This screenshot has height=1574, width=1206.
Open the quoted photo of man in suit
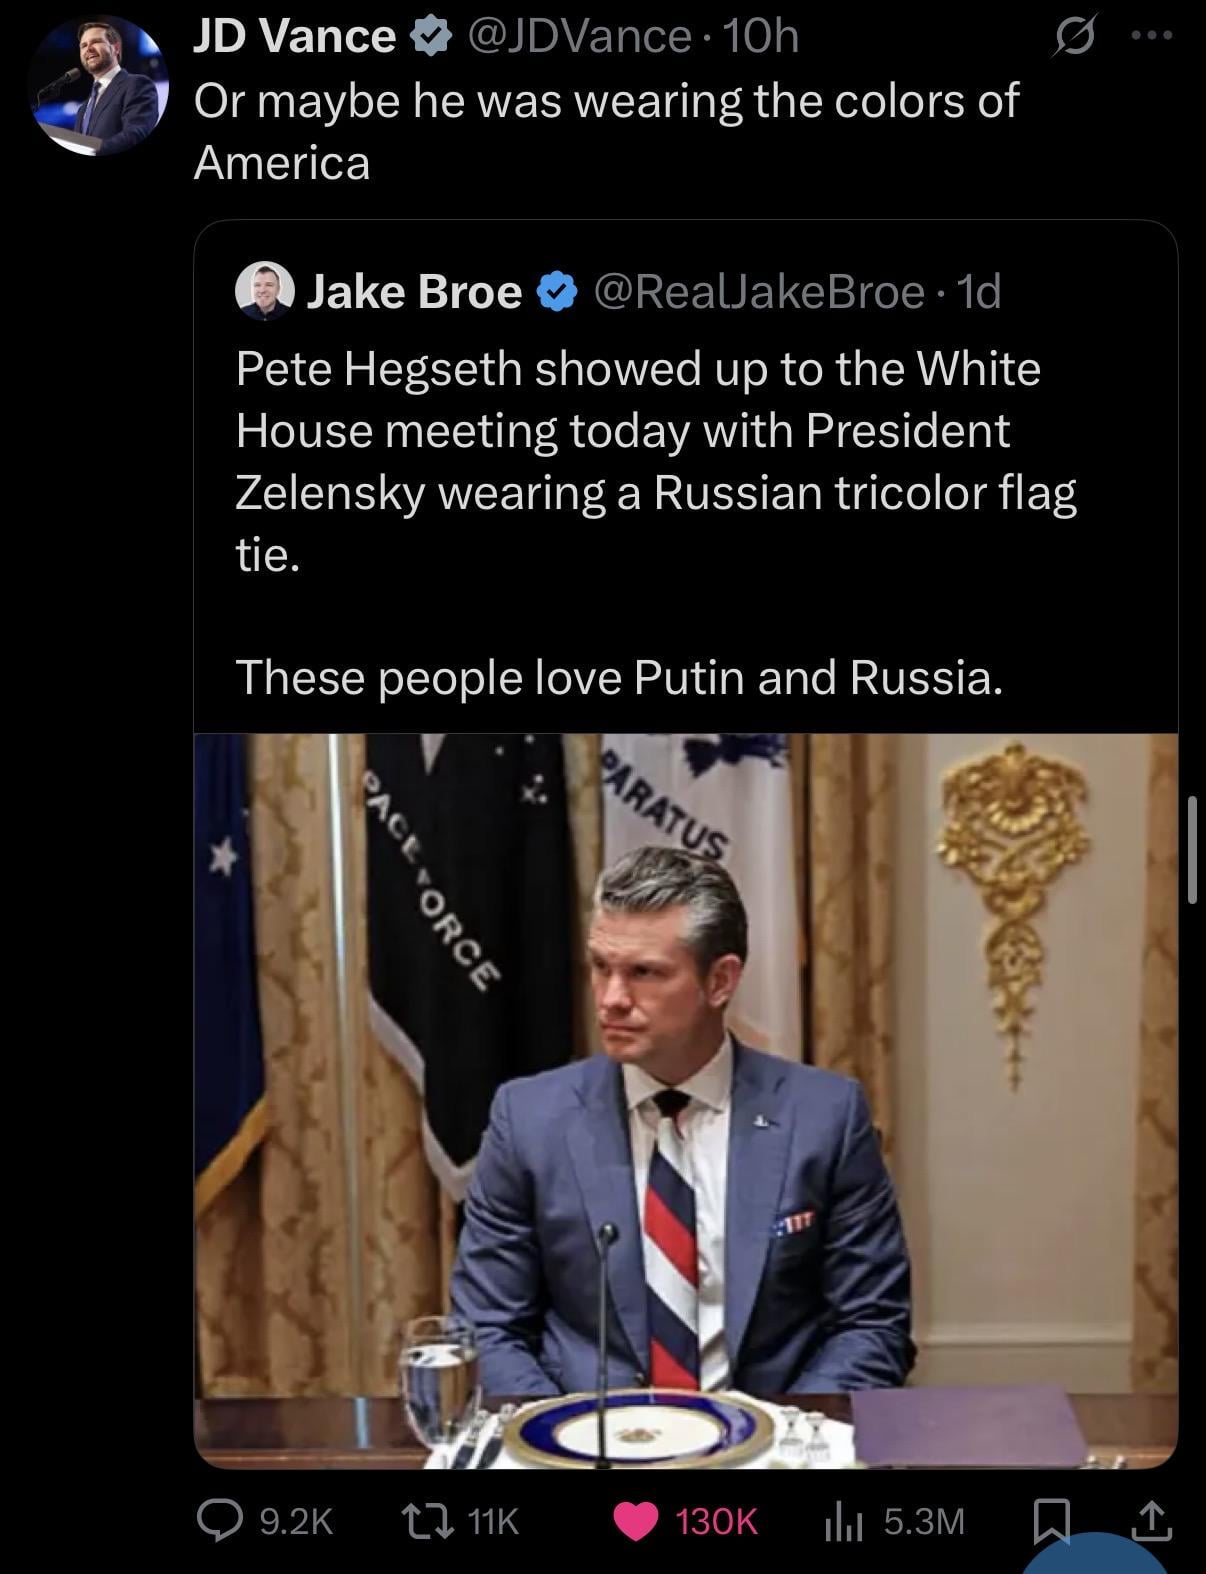685,1100
